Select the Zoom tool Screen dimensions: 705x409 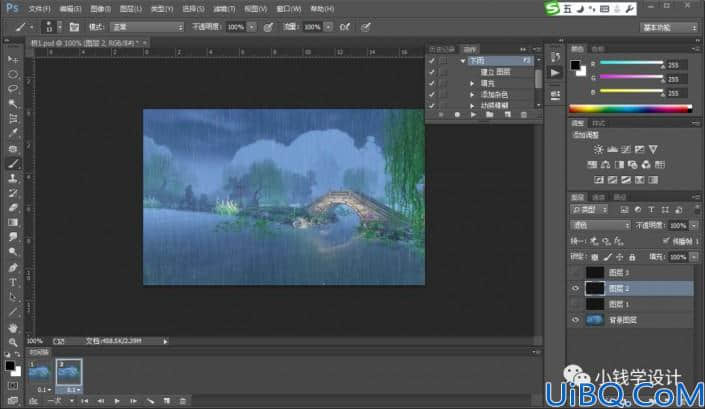(13, 342)
